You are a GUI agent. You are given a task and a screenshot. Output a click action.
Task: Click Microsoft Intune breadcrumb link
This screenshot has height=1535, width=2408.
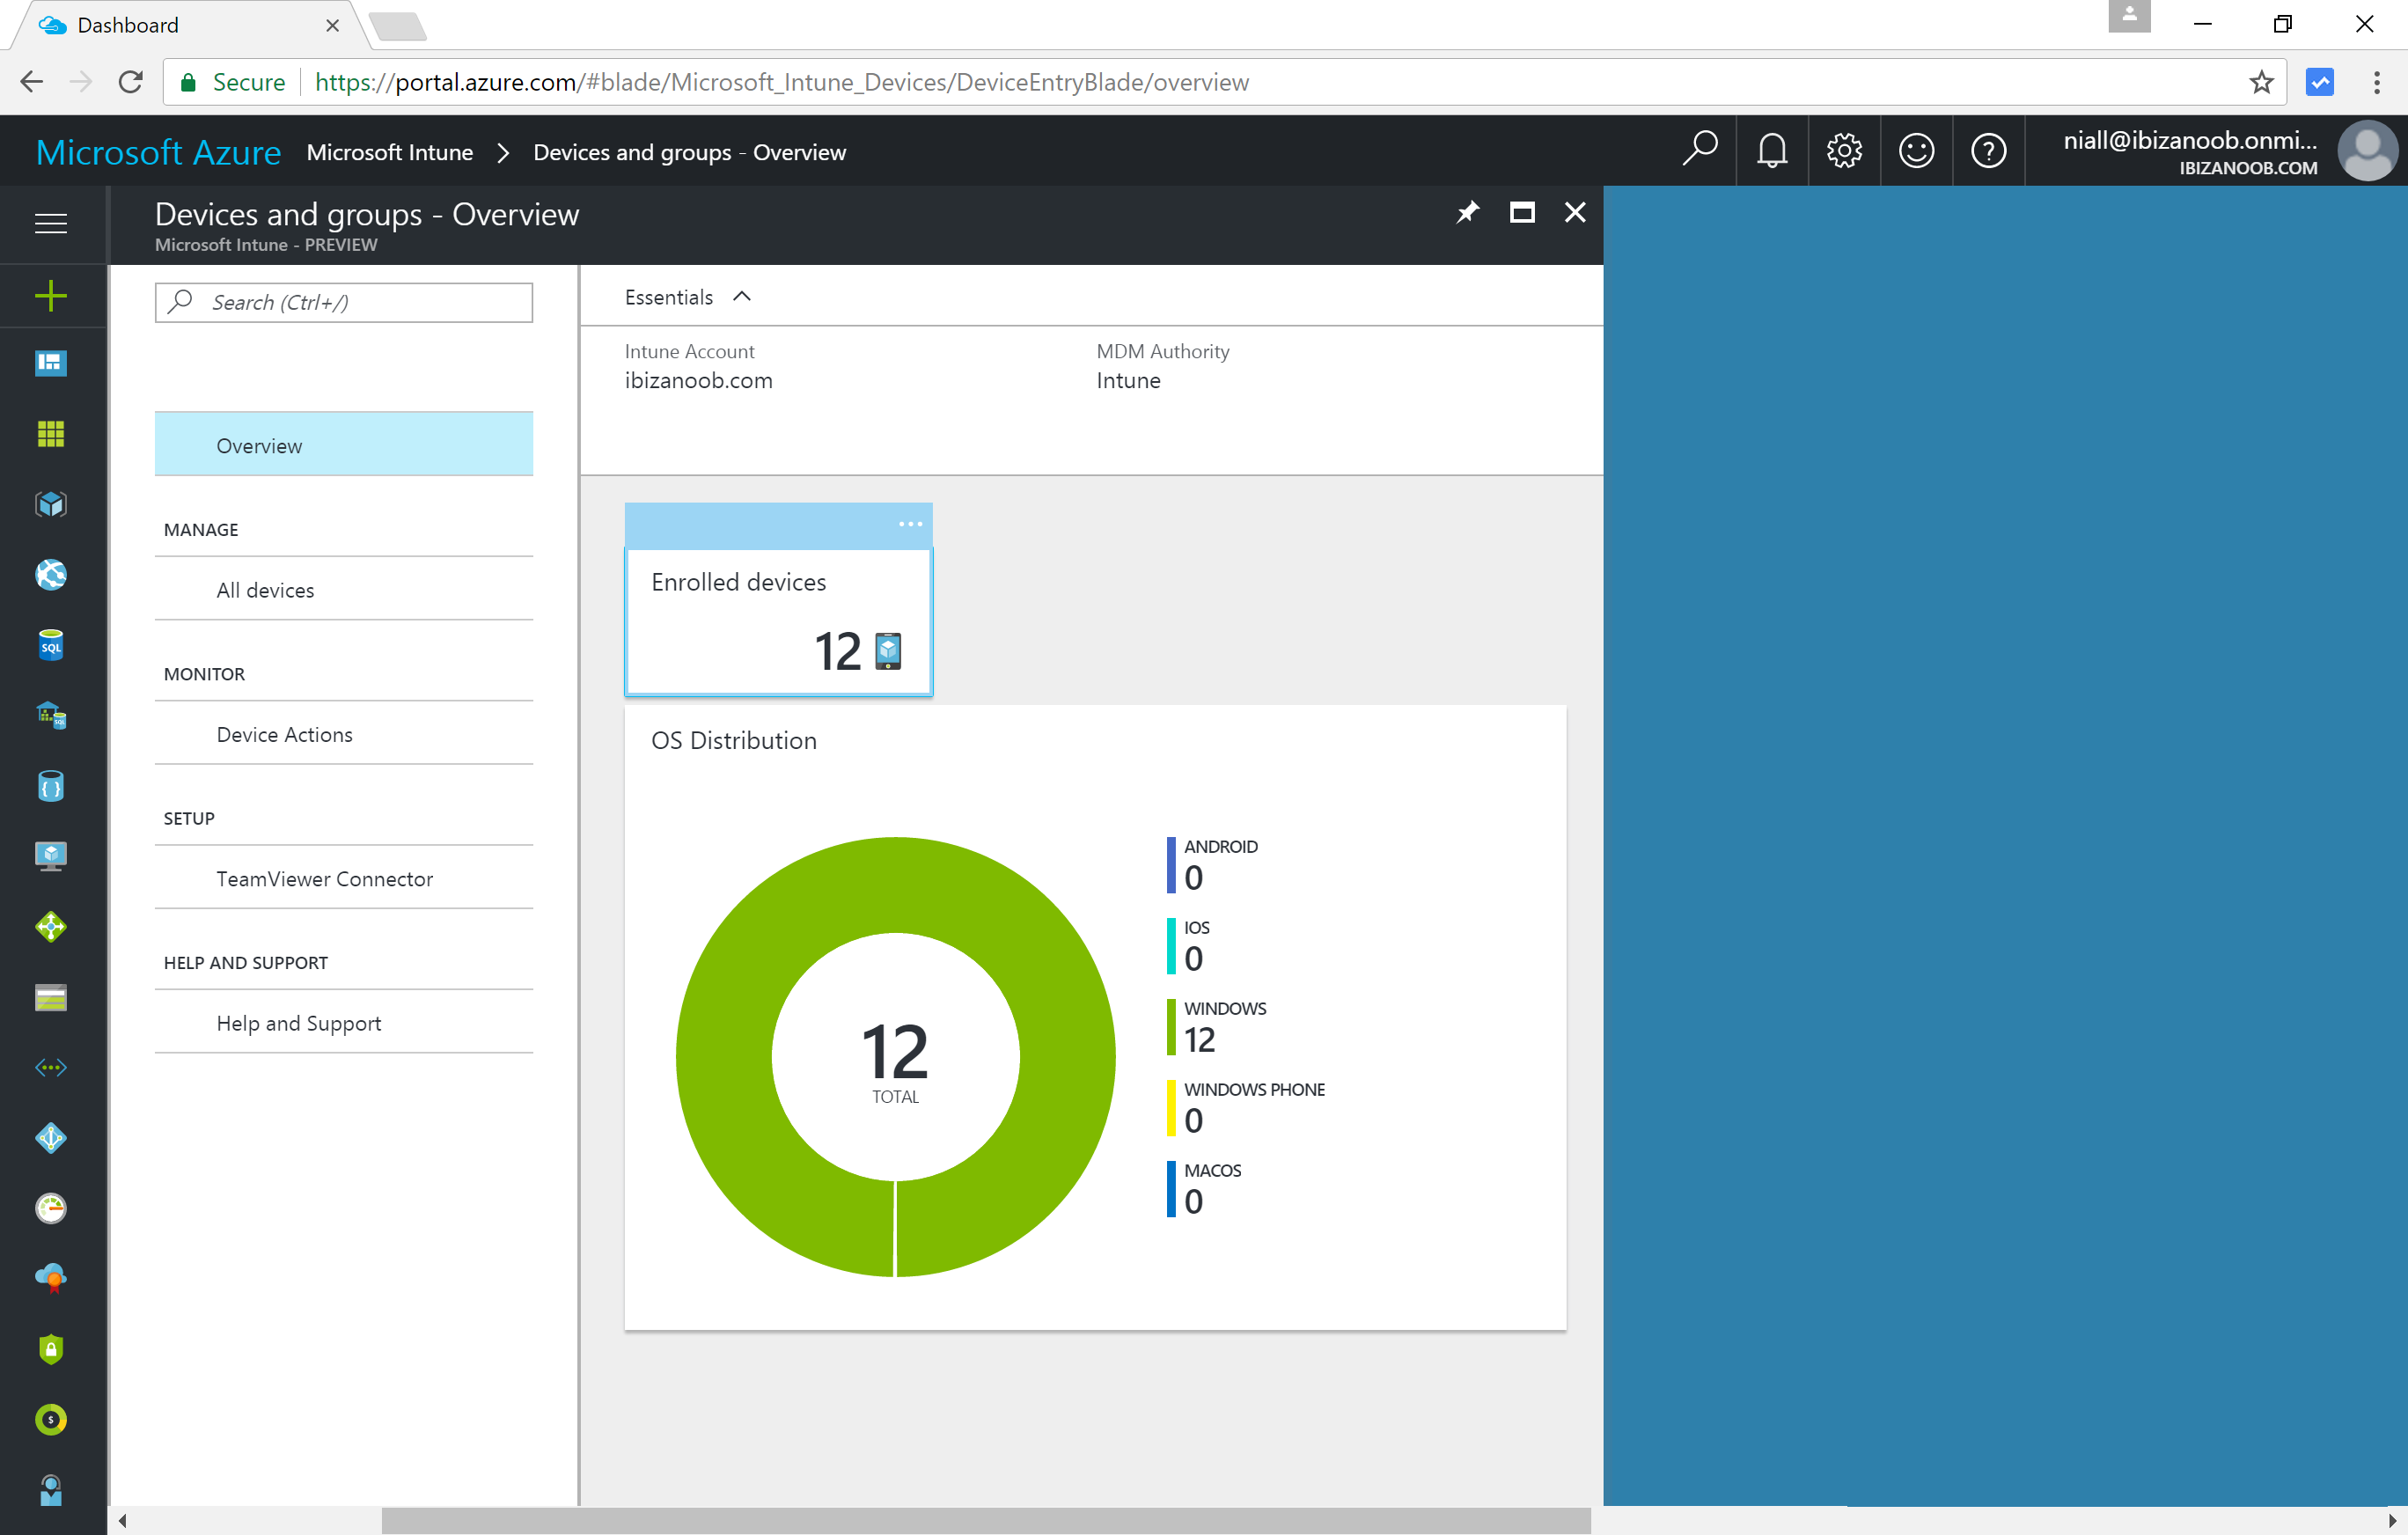point(389,152)
